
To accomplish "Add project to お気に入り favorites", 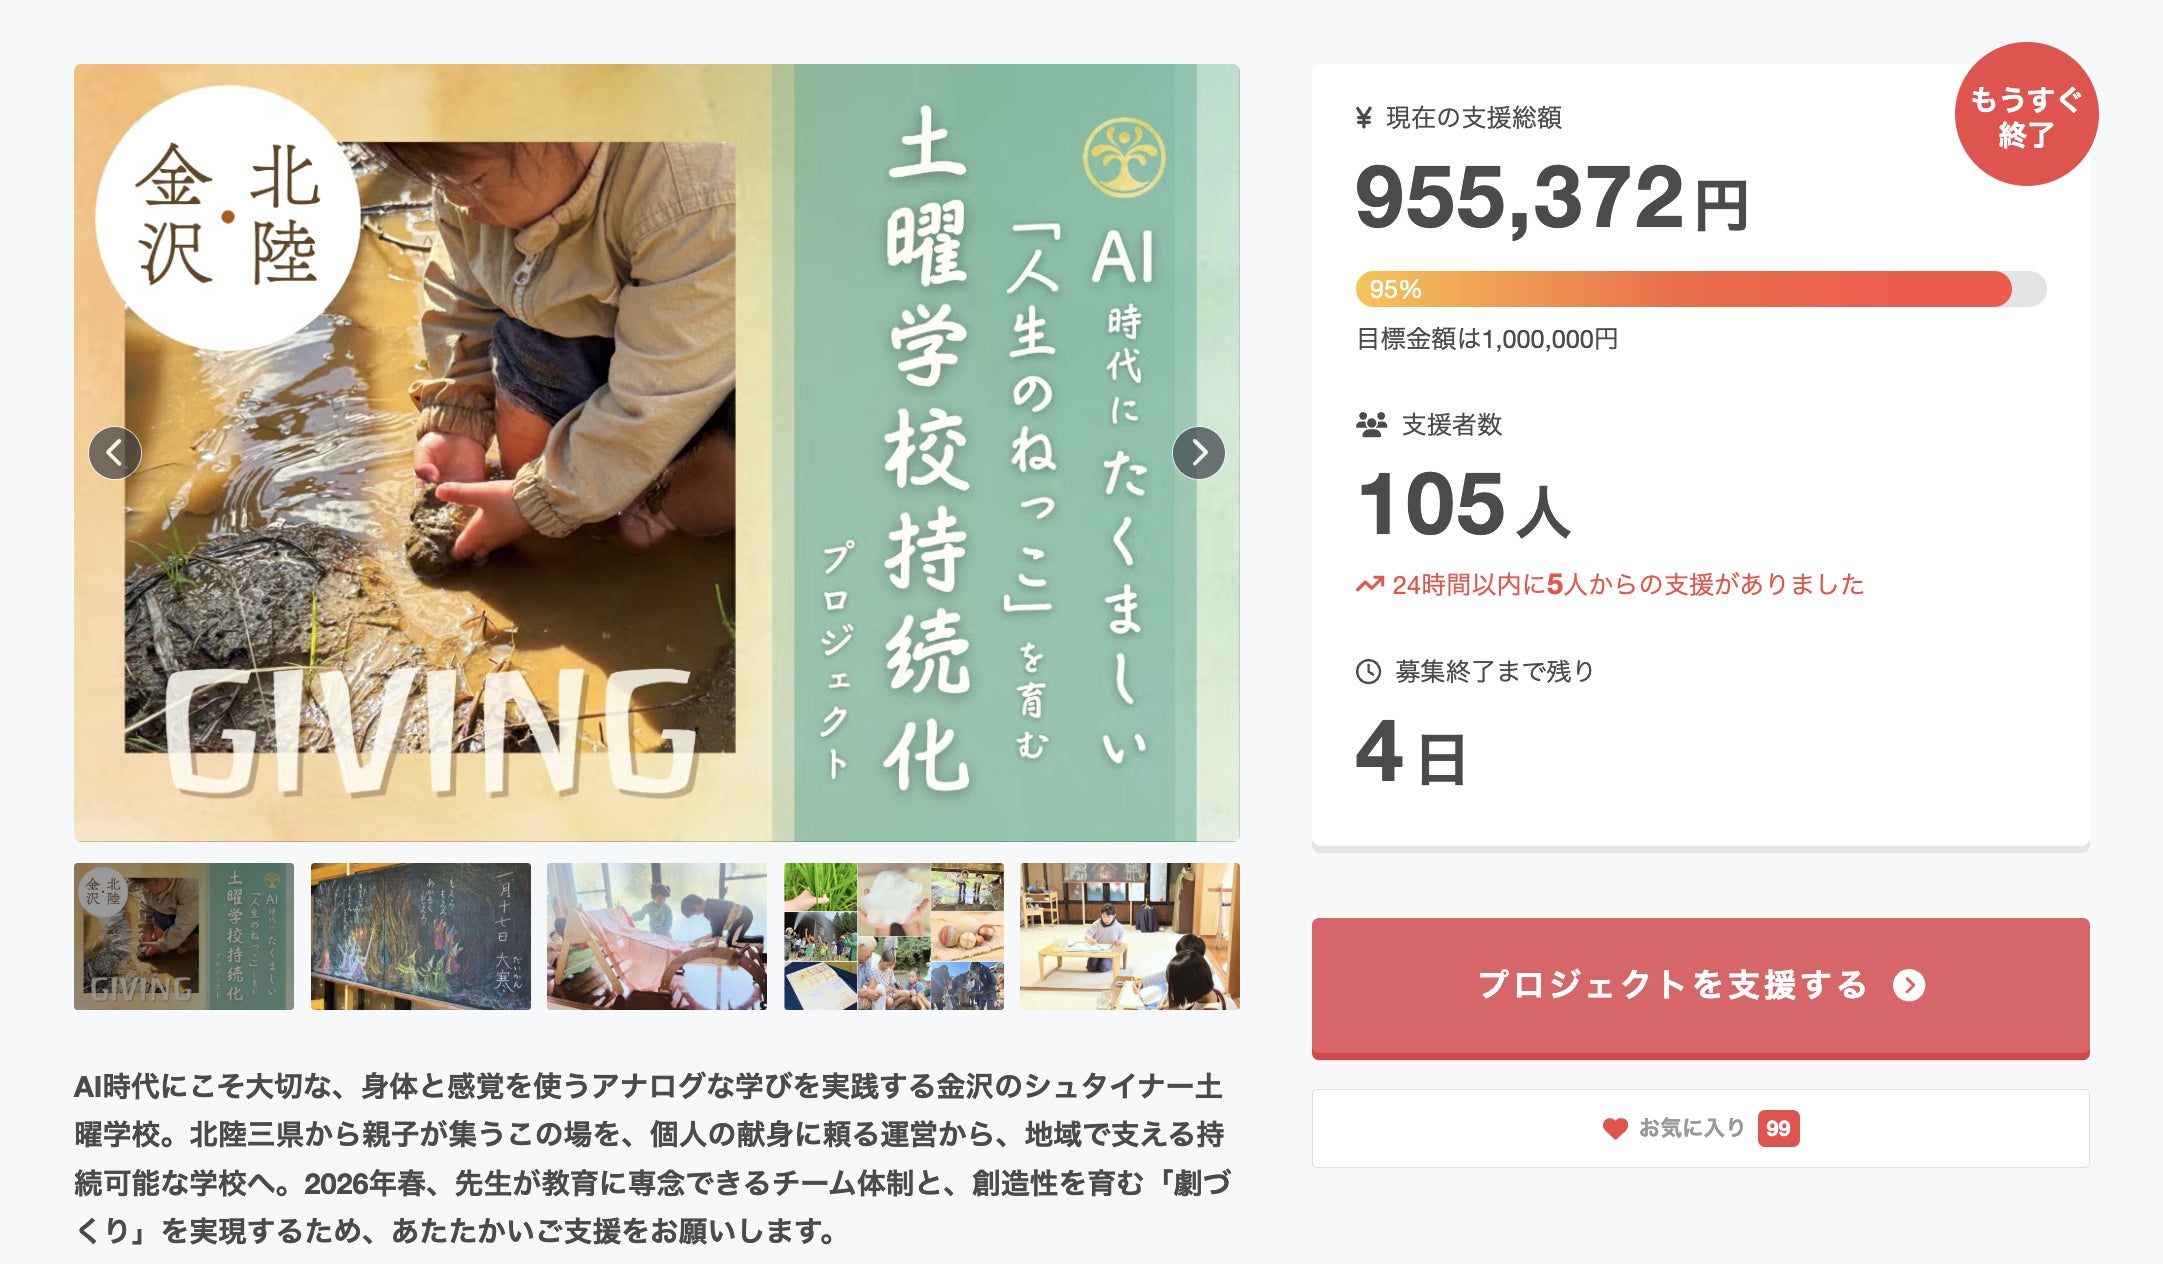I will click(1700, 1128).
